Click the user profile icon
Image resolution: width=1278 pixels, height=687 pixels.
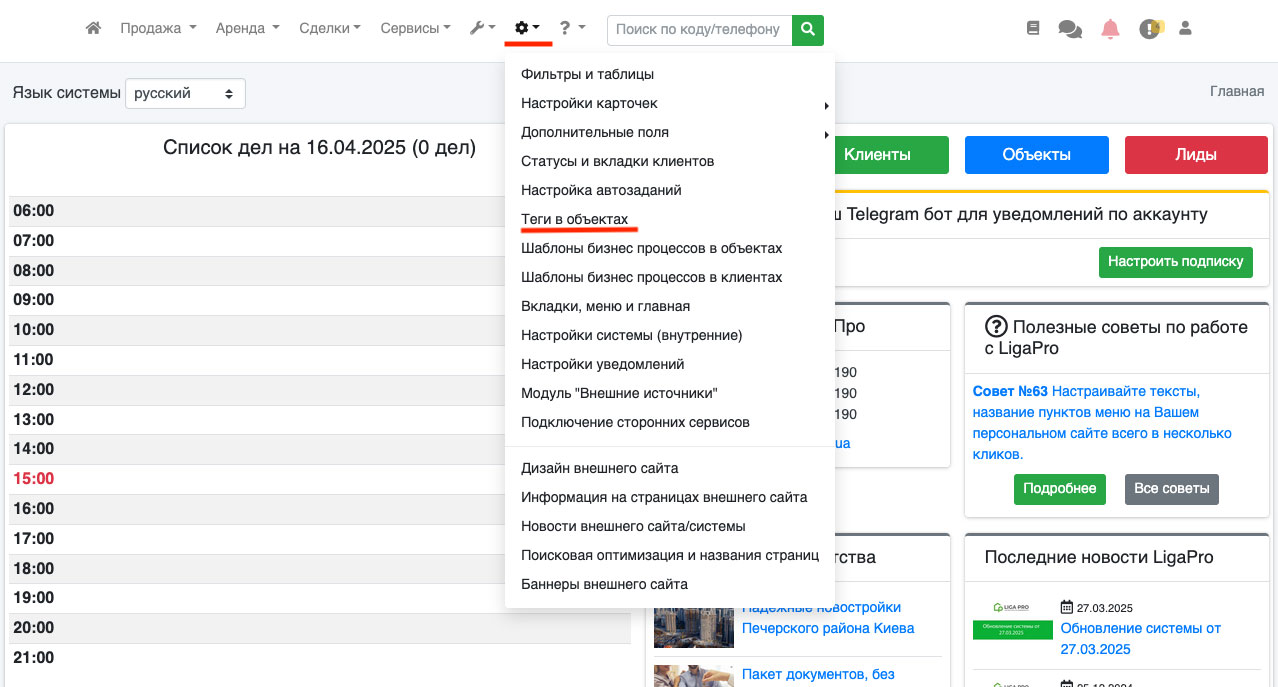(x=1185, y=29)
